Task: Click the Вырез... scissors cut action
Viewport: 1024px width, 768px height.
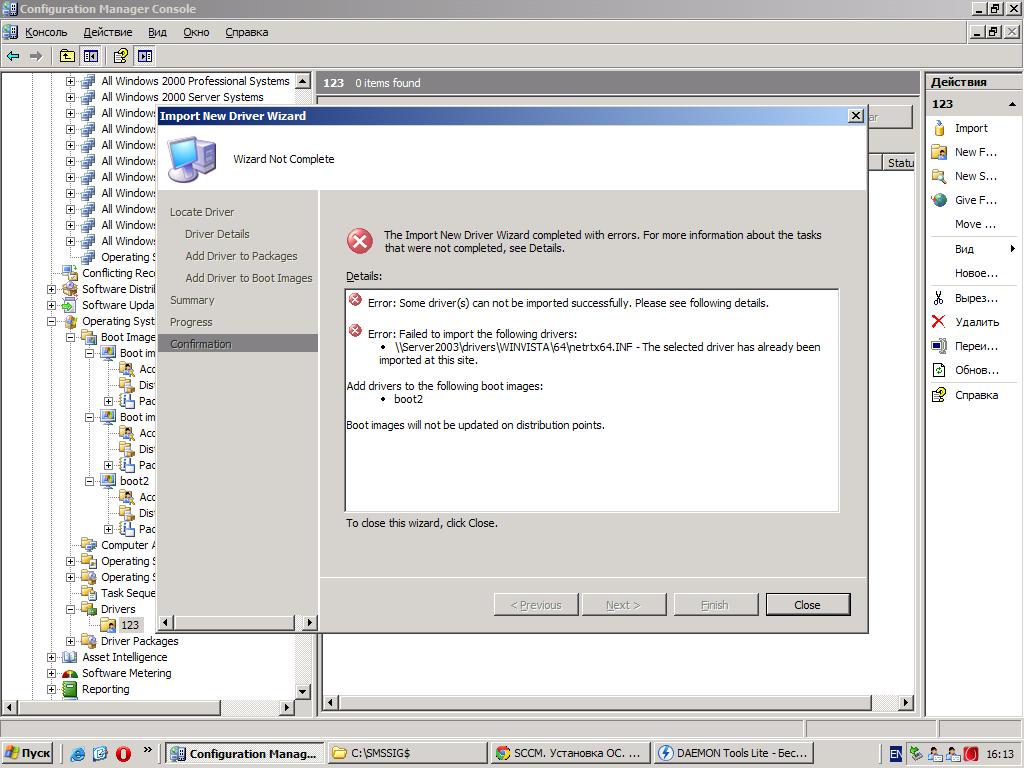Action: coord(939,298)
